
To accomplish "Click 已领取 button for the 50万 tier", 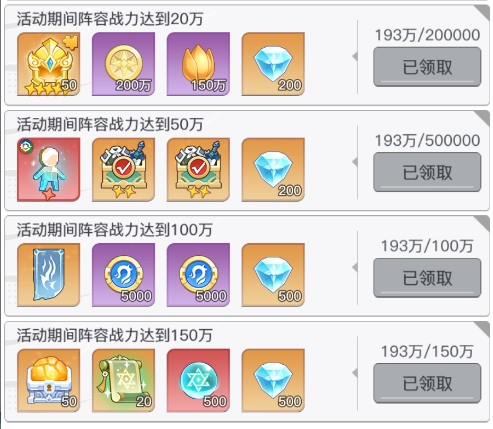I will coord(427,172).
